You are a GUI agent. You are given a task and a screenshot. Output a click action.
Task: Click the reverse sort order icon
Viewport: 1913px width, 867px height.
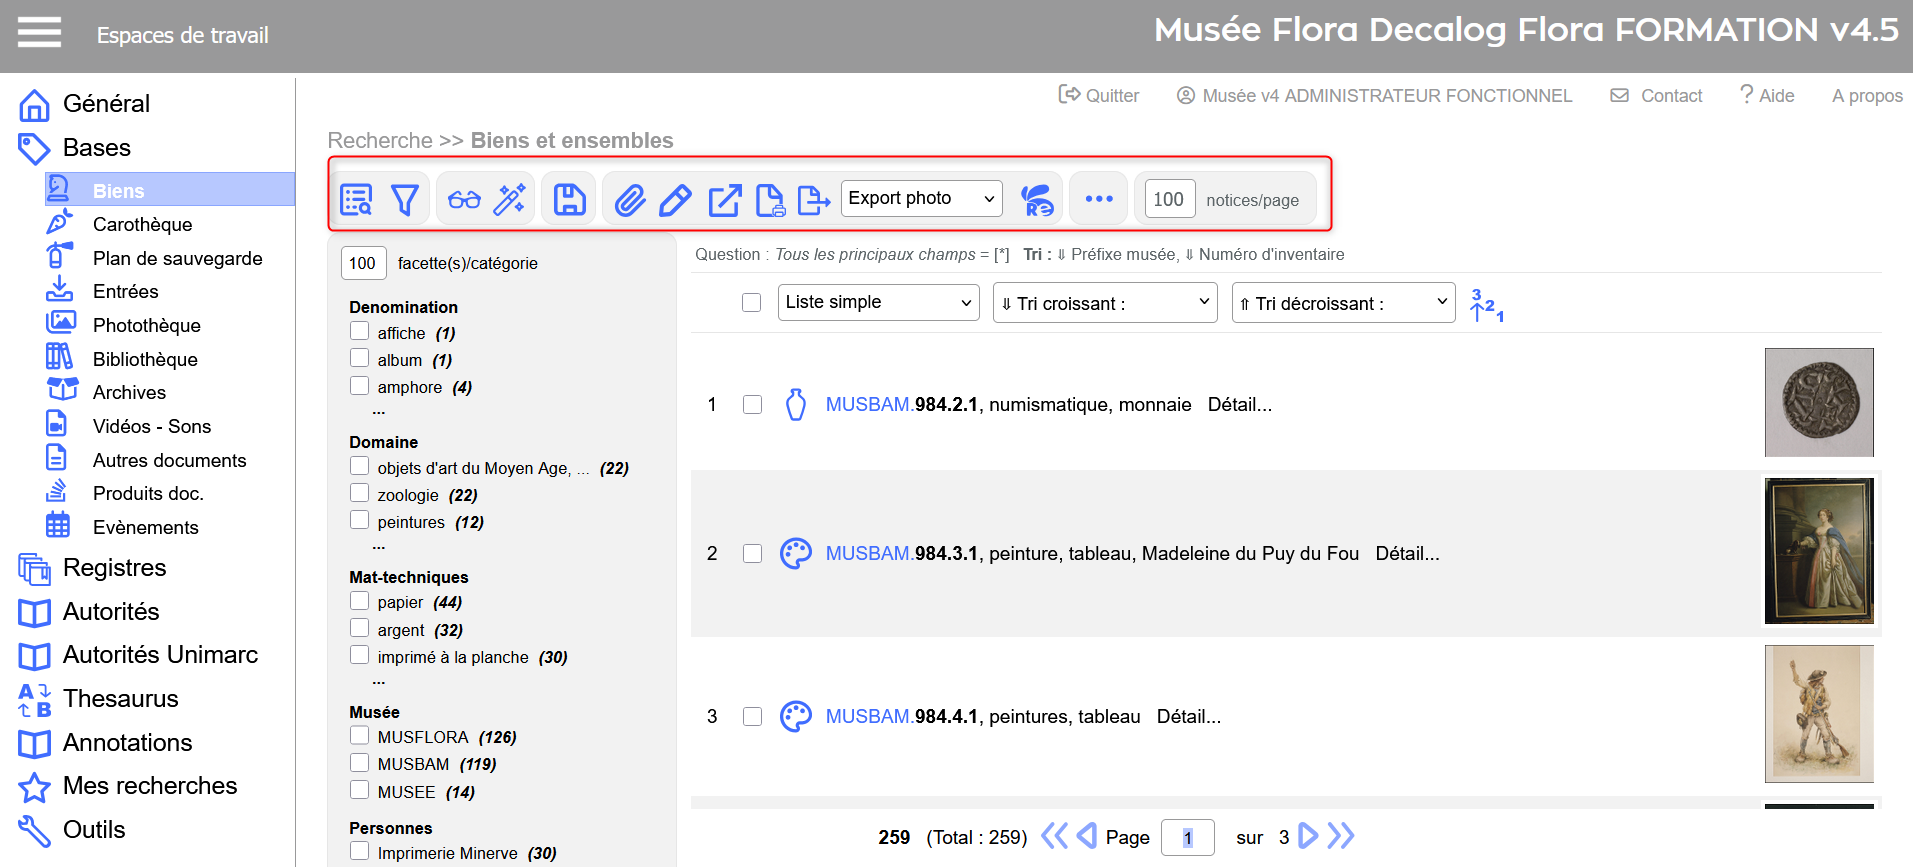coord(1486,304)
